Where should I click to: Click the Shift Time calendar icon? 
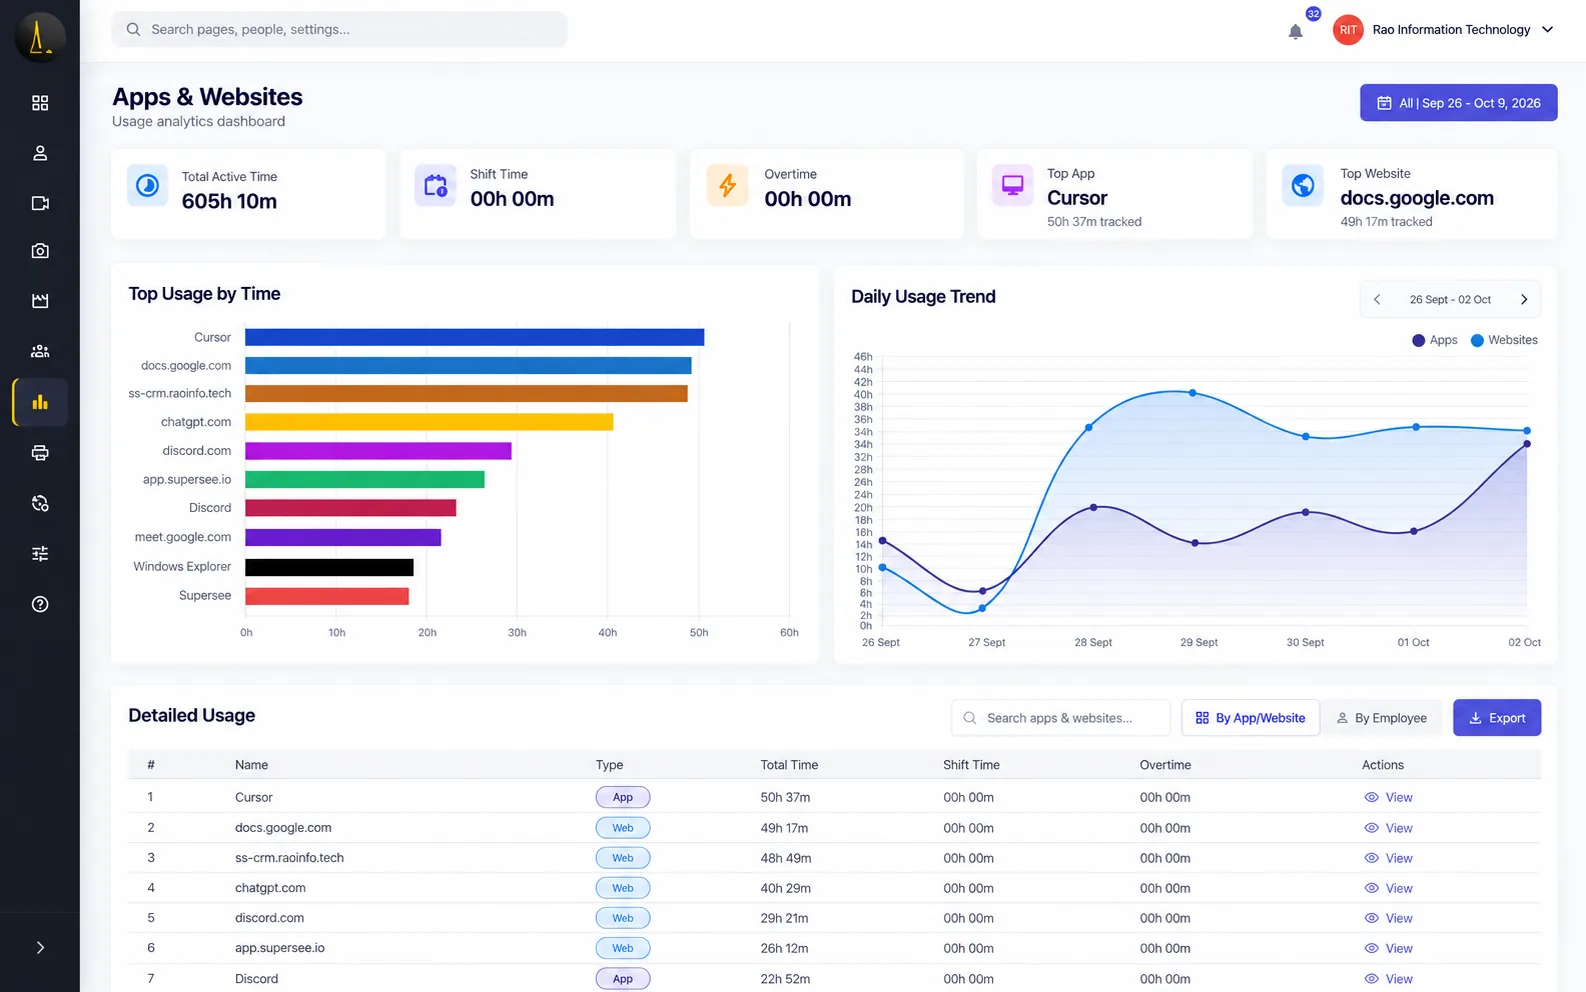(x=435, y=186)
